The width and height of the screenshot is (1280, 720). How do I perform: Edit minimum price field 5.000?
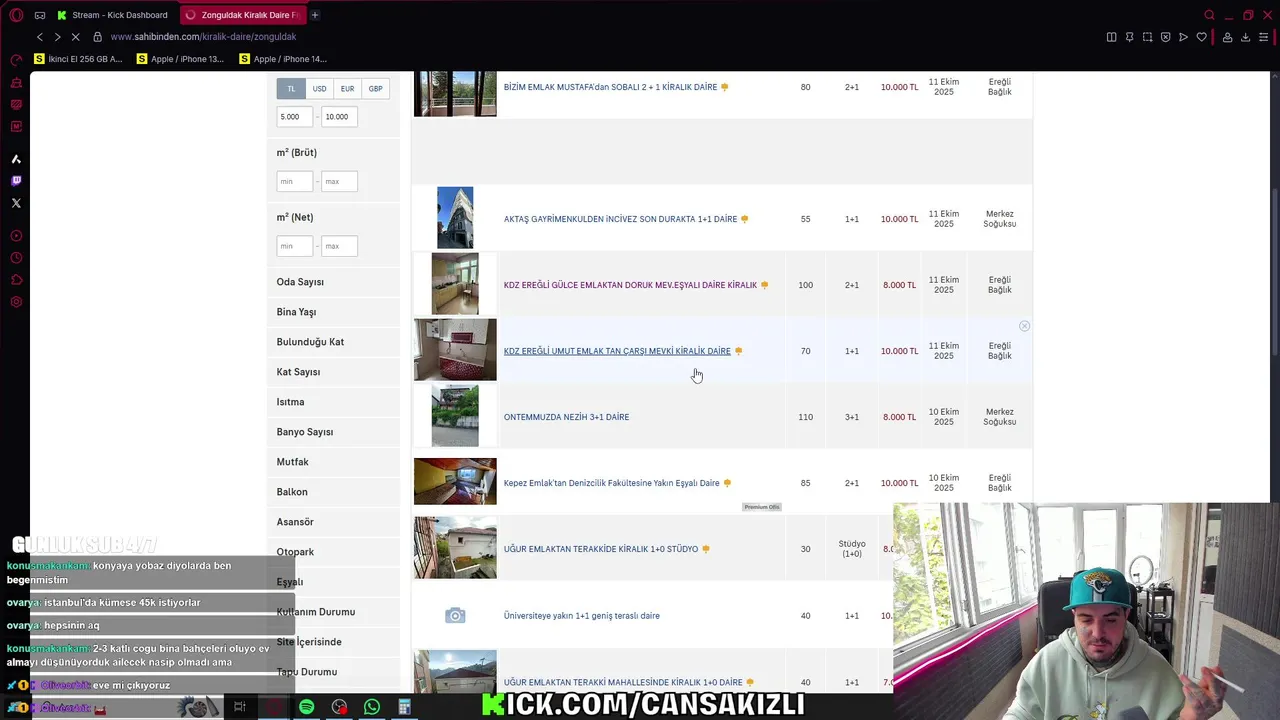tap(295, 117)
